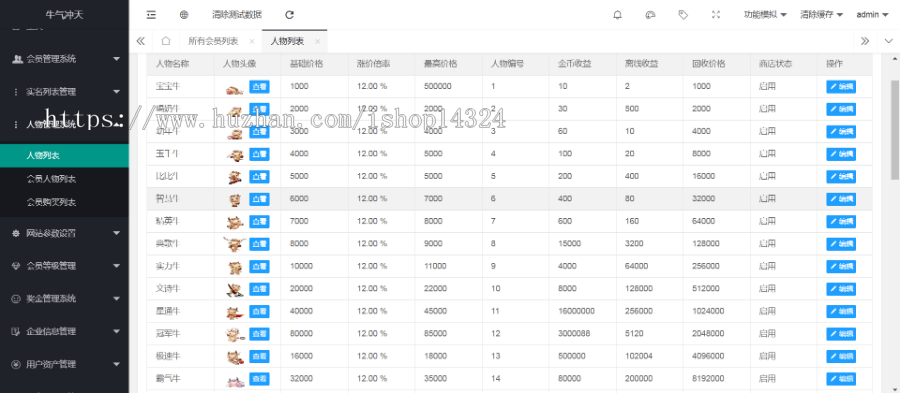Screen dimensions: 900x393
Task: Click avatar thumbnail in row numbered 8
Action: (234, 244)
